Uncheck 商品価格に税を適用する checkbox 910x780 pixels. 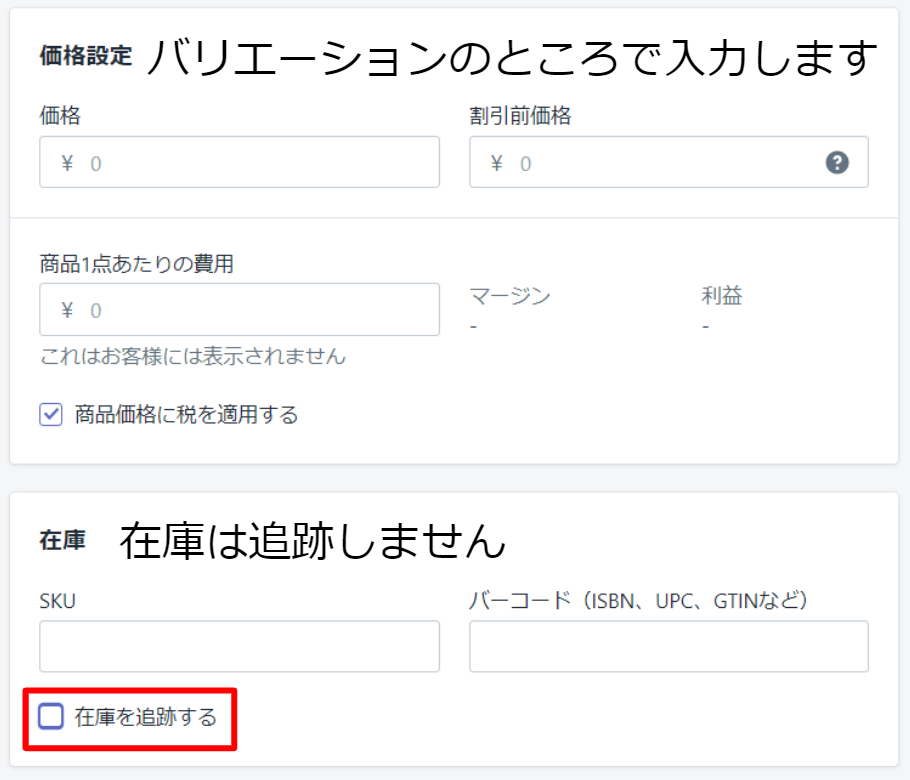click(x=51, y=414)
